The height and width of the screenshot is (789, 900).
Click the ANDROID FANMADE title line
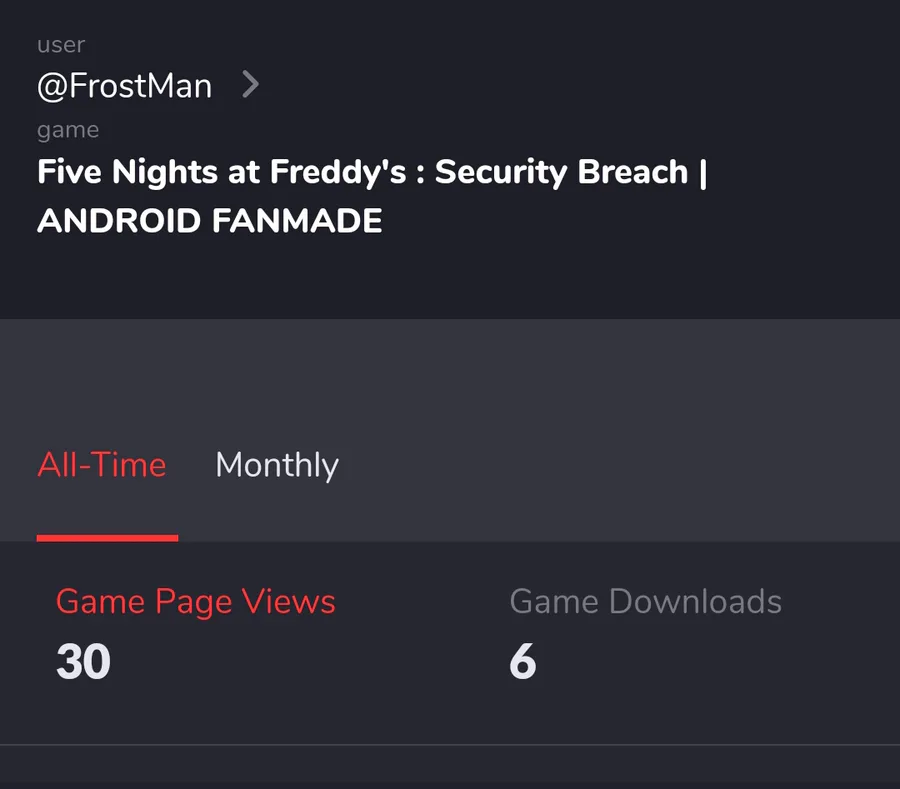point(210,220)
